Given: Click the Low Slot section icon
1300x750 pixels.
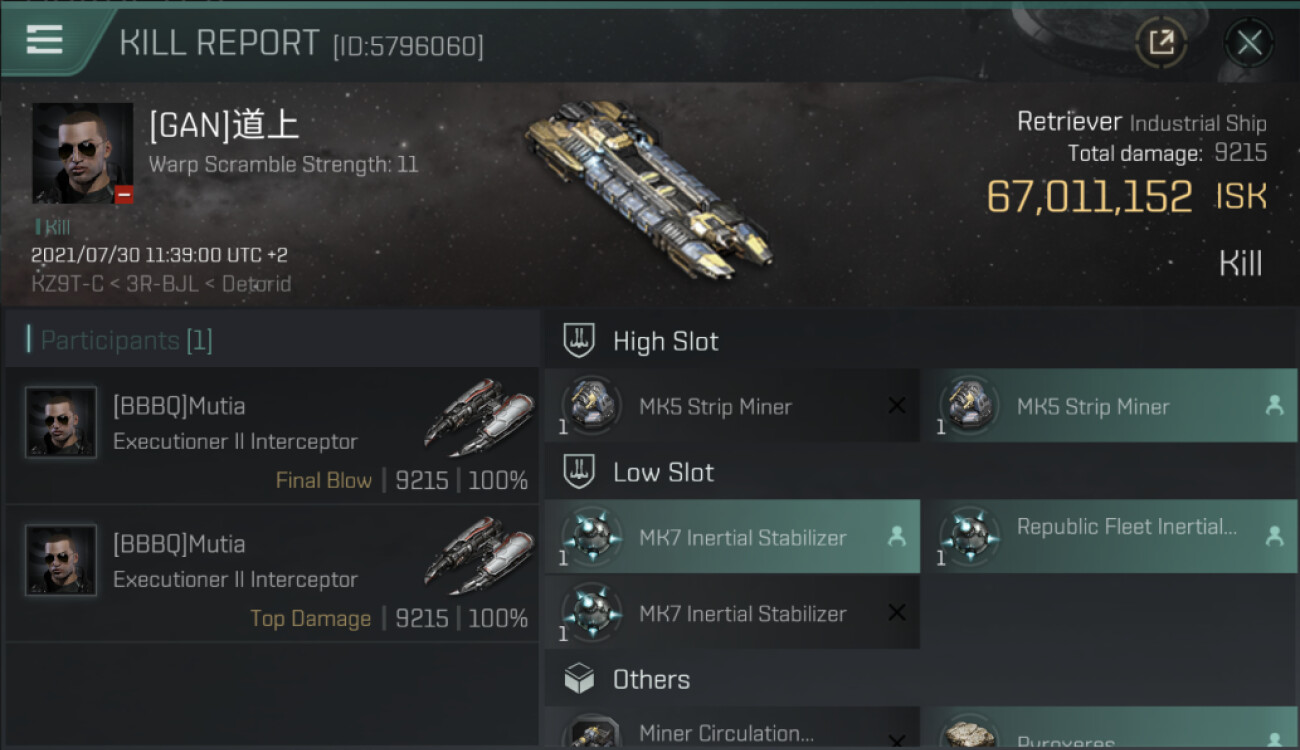Looking at the screenshot, I should pyautogui.click(x=579, y=472).
